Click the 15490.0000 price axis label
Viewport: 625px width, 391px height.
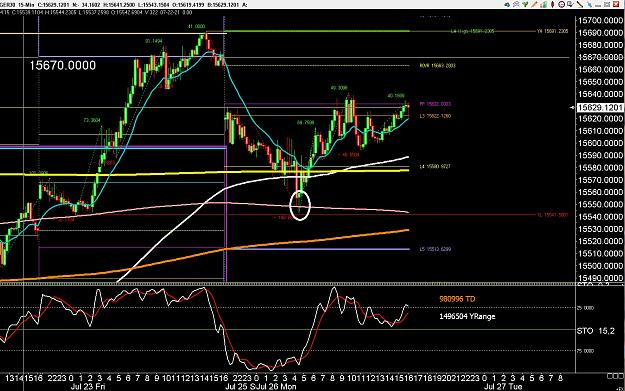click(600, 278)
